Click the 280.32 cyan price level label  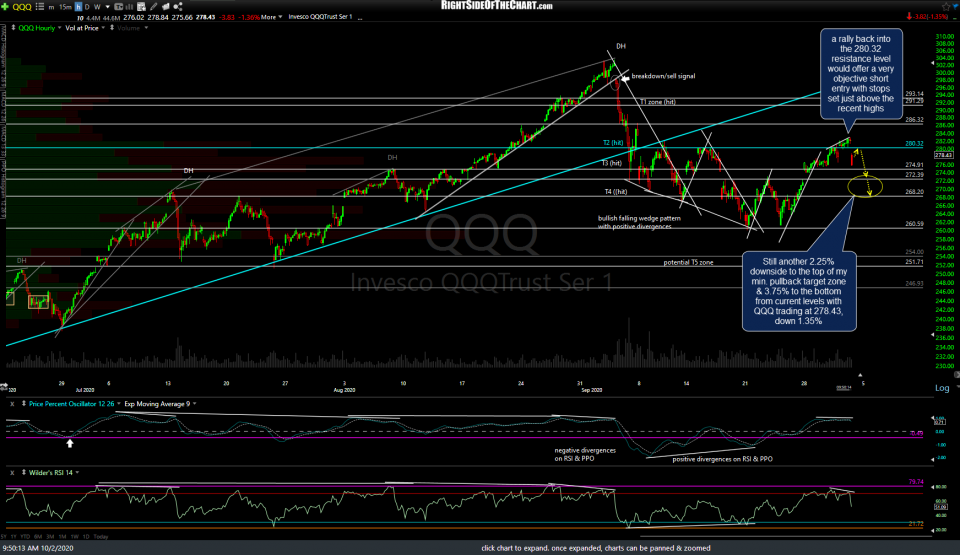(x=914, y=144)
